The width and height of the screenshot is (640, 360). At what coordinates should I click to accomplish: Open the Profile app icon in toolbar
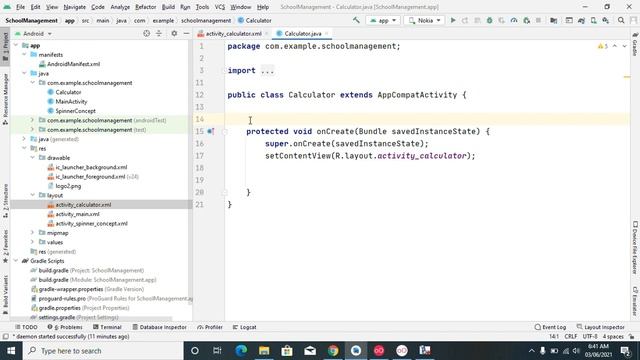(x=514, y=20)
